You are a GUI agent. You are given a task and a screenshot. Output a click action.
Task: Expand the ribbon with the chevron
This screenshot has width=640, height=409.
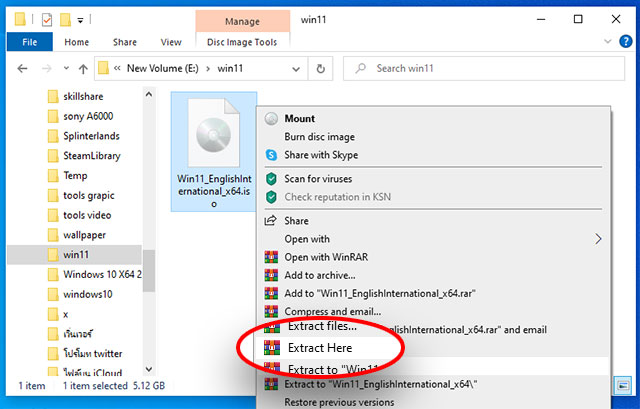[x=608, y=41]
